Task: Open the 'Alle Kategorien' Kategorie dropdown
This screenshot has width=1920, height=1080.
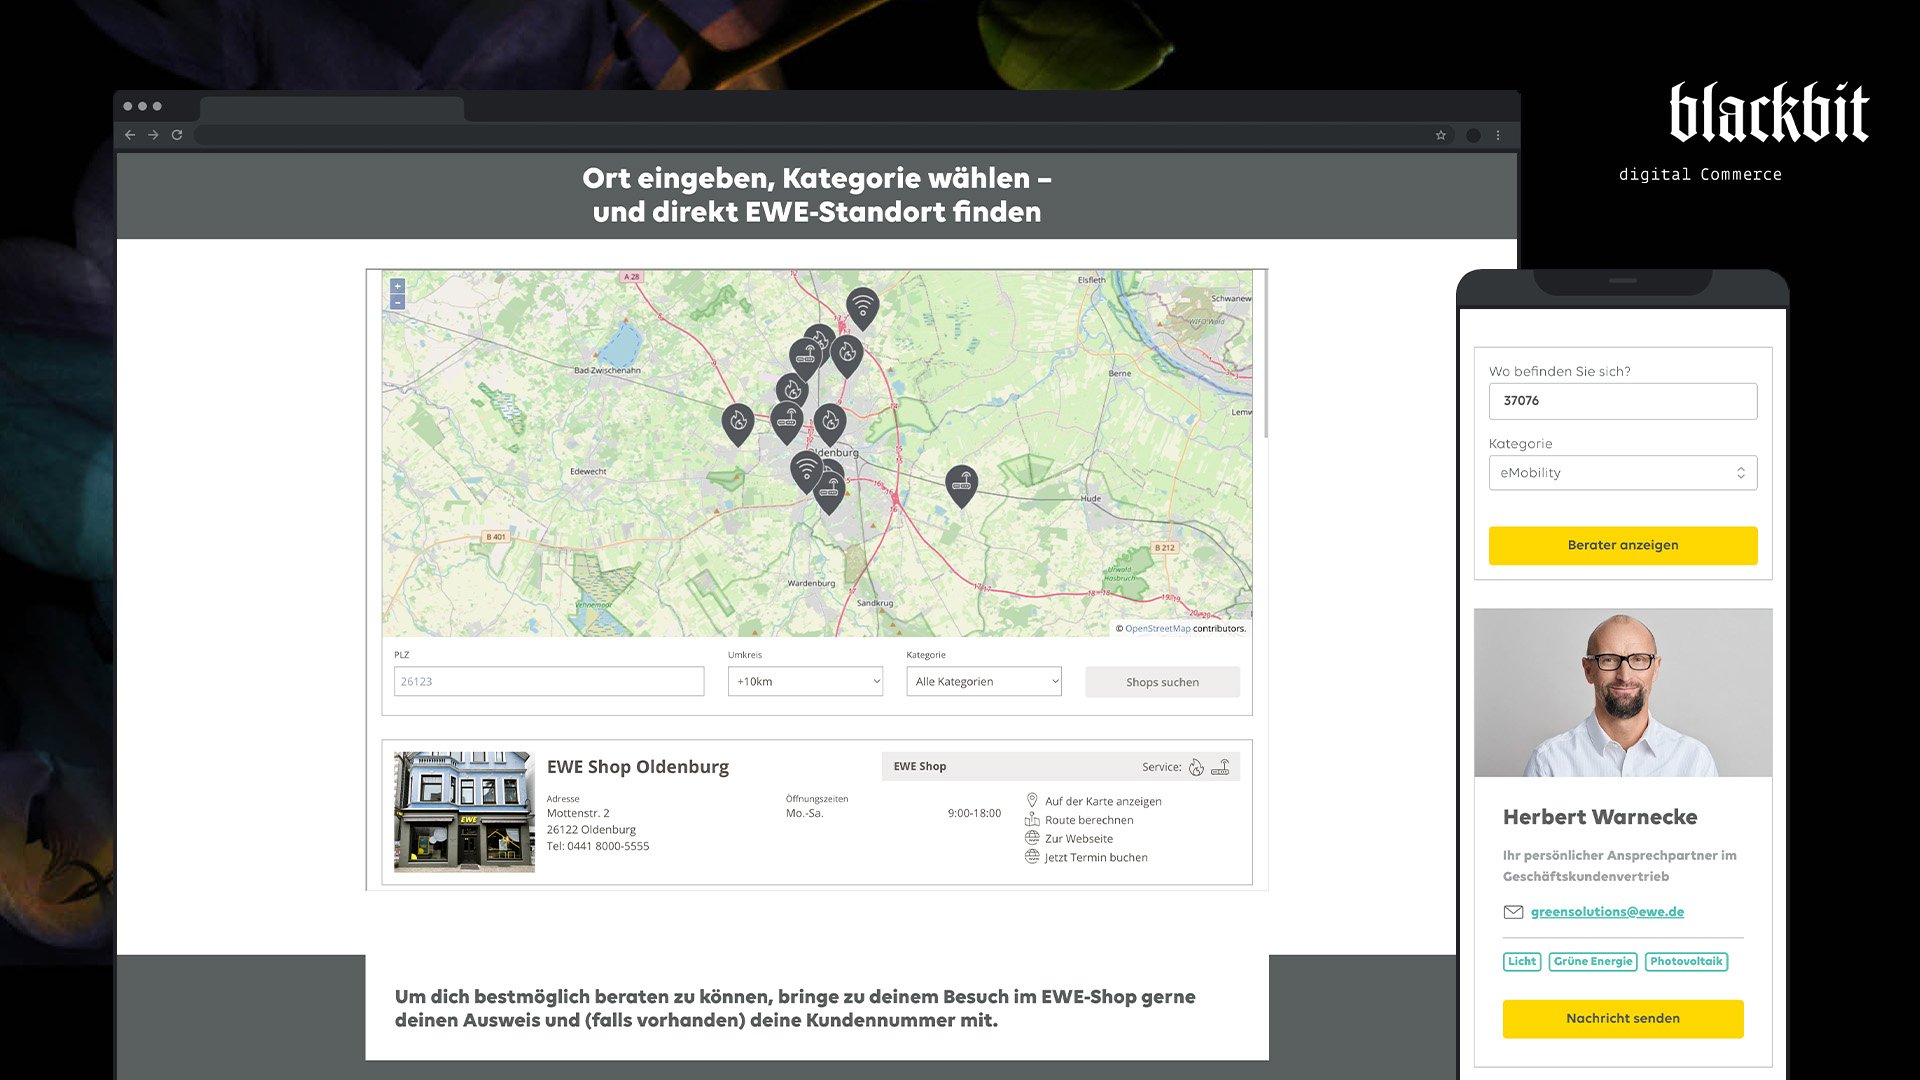Action: [983, 681]
